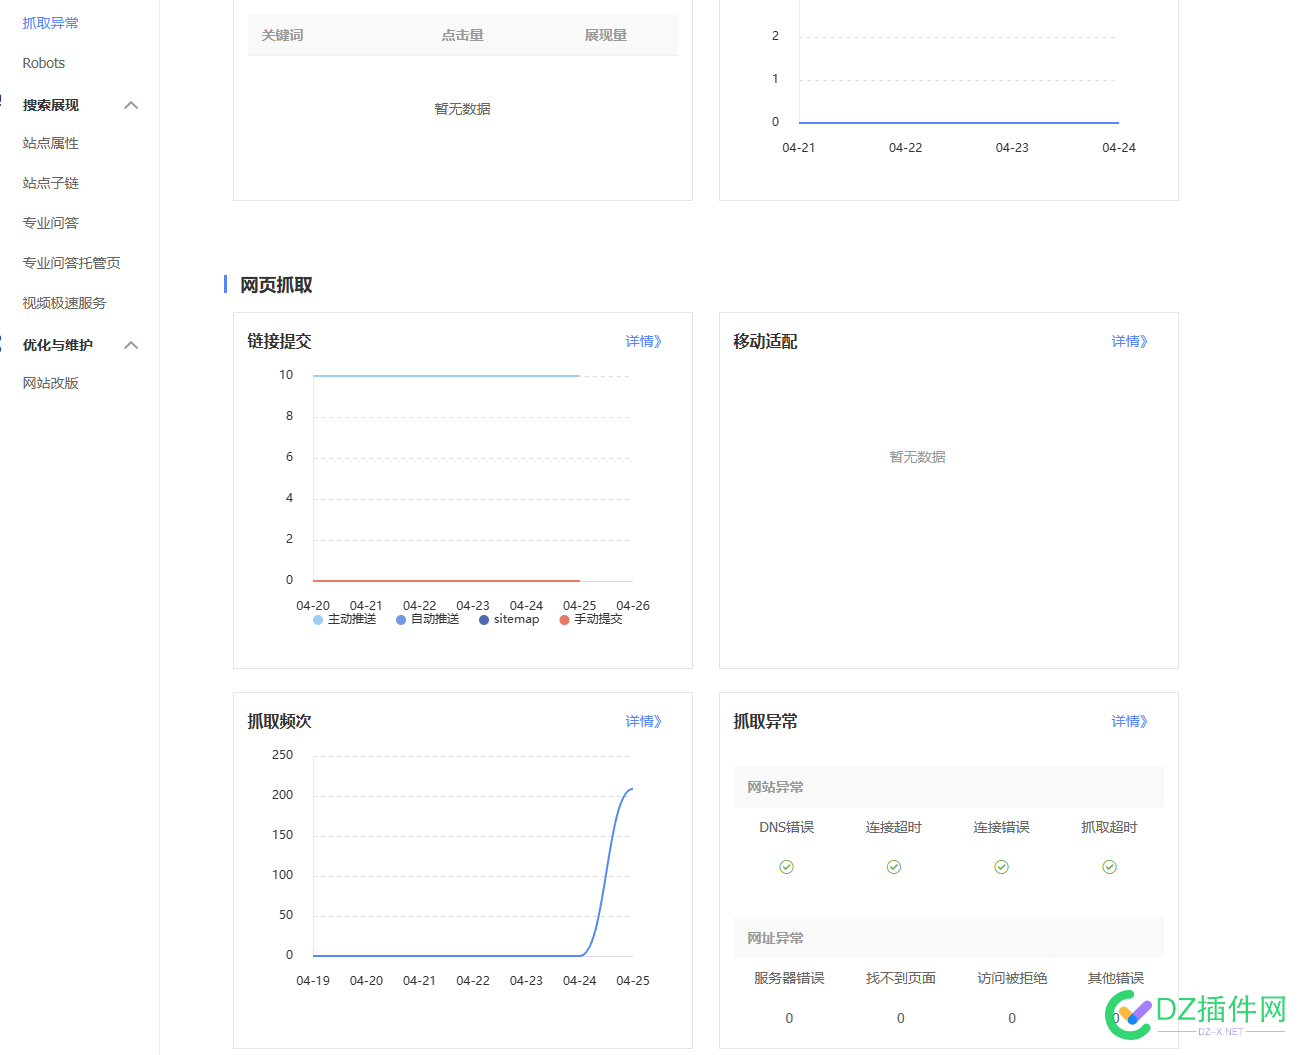Click the red 手动提交 line in chart

[x=446, y=580]
